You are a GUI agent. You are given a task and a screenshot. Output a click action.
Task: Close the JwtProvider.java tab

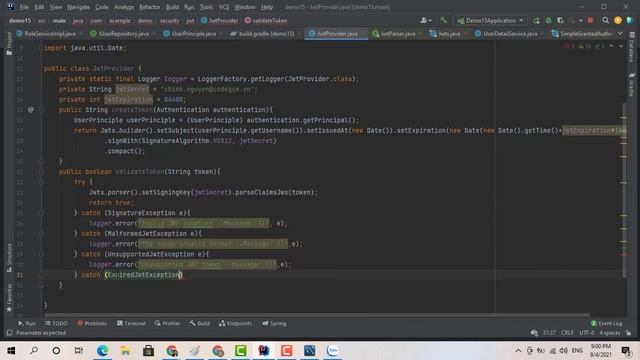click(x=362, y=34)
